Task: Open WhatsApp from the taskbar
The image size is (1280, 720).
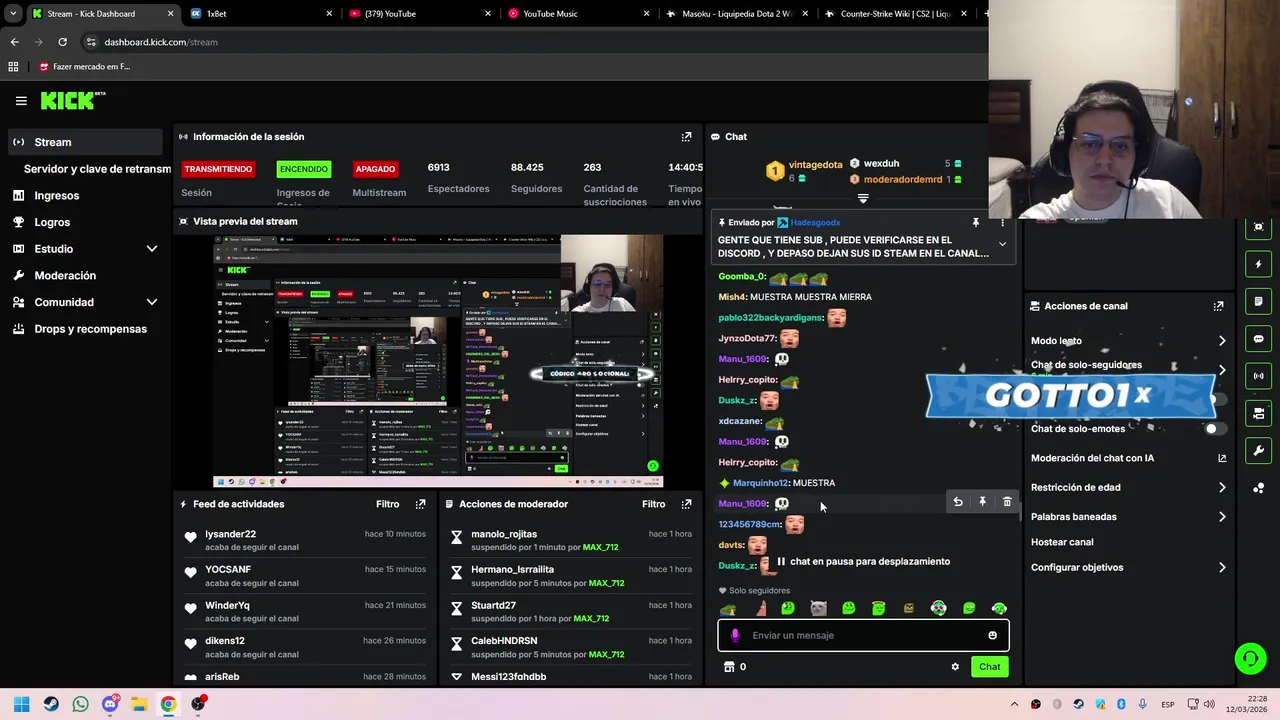Action: point(80,704)
